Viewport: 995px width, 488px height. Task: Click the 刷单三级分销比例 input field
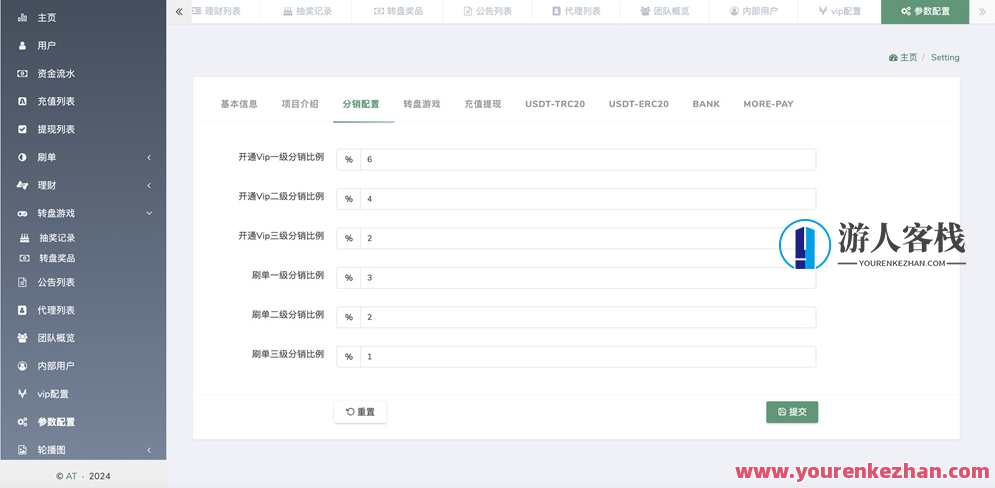tap(588, 356)
